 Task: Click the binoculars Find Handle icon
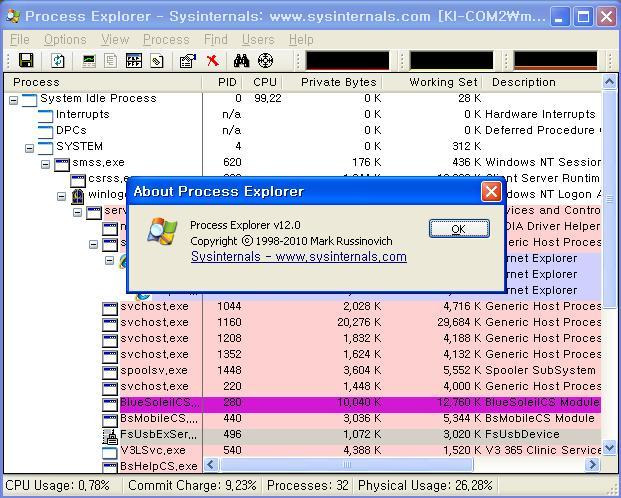pyautogui.click(x=241, y=61)
